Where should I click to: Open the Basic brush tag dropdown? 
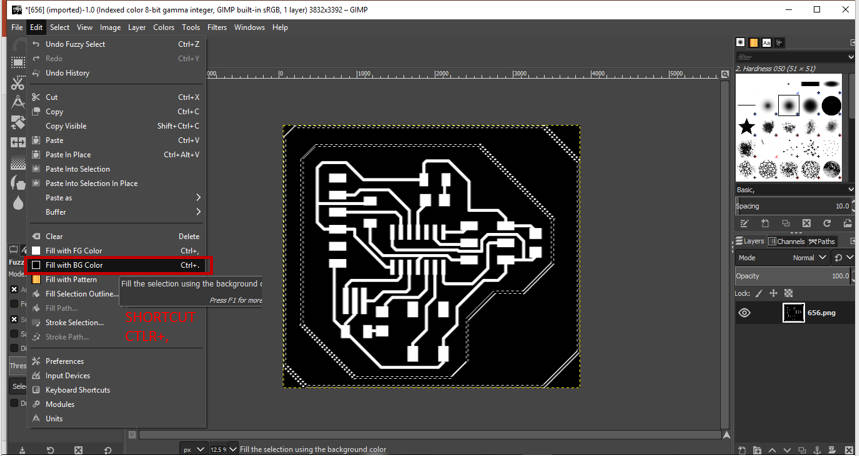click(795, 190)
